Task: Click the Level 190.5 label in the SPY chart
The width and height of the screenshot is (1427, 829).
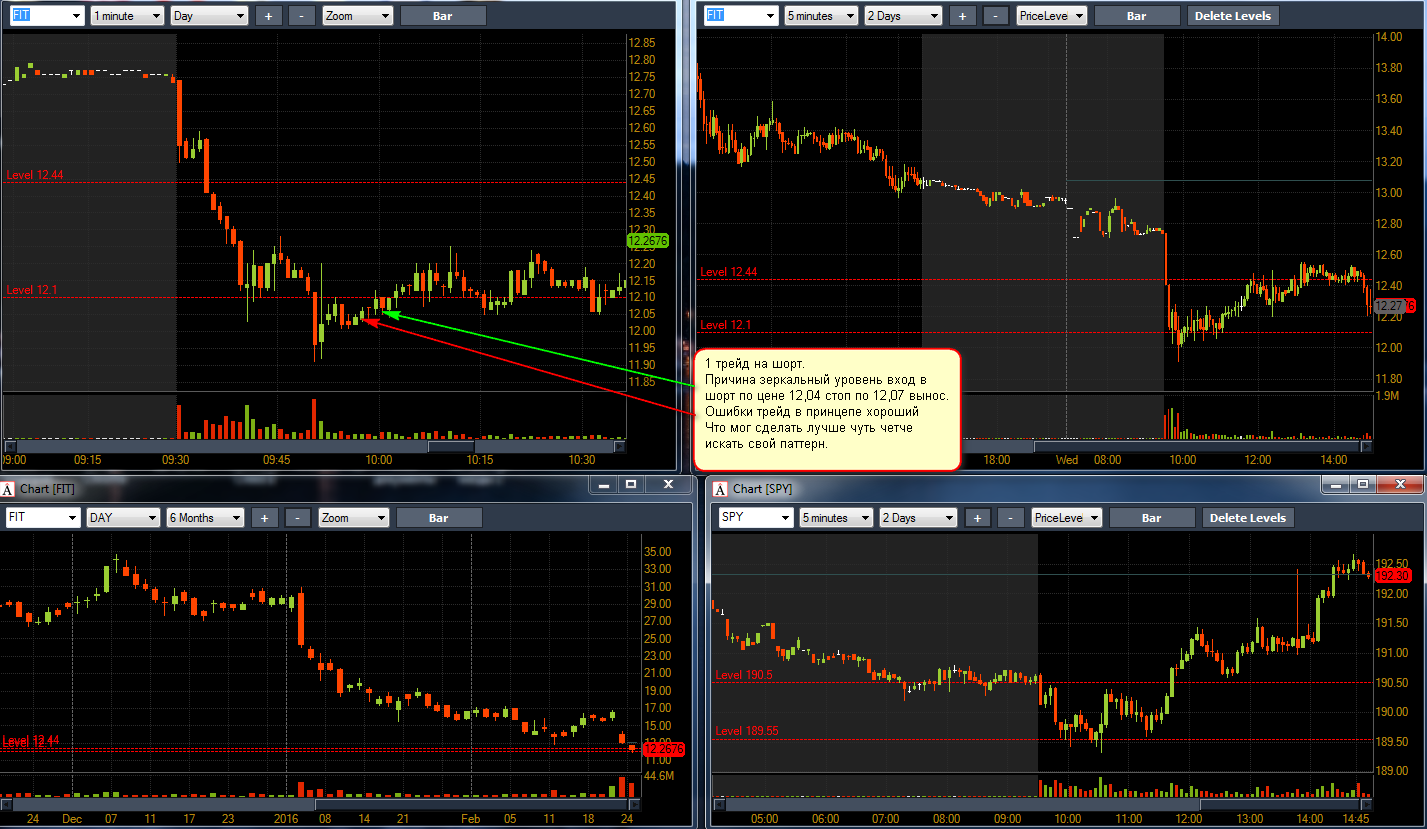Action: click(744, 676)
